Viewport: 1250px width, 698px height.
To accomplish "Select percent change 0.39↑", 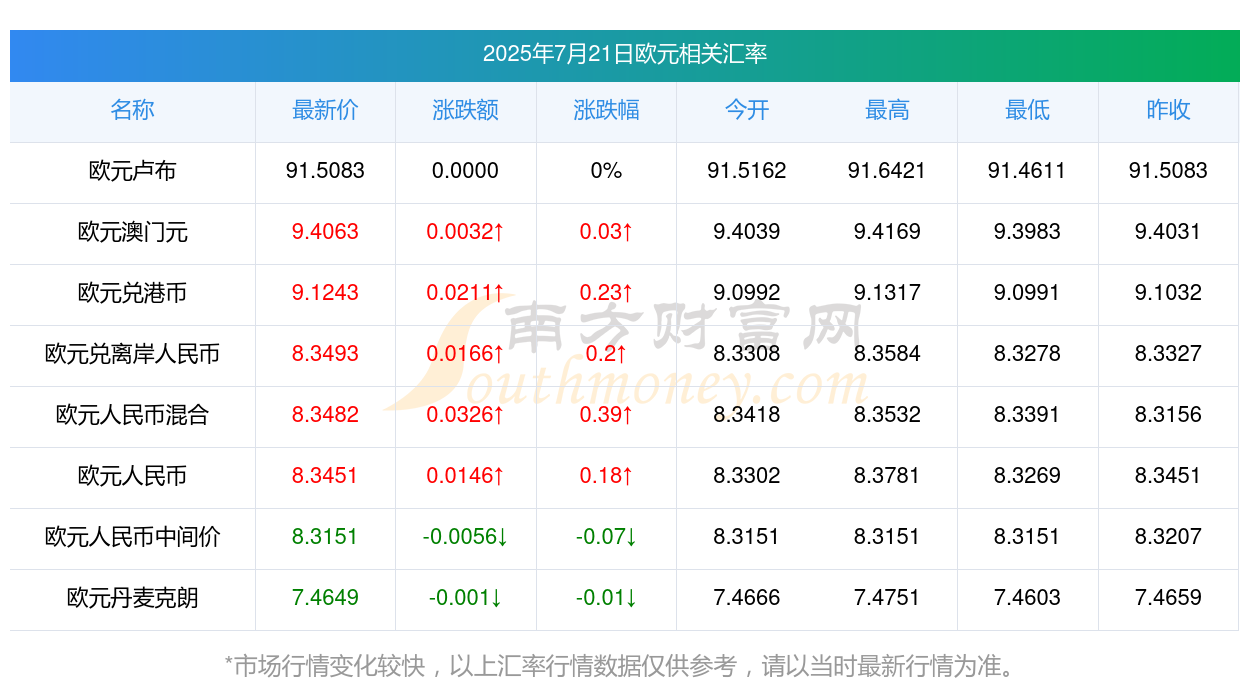I will (x=606, y=415).
